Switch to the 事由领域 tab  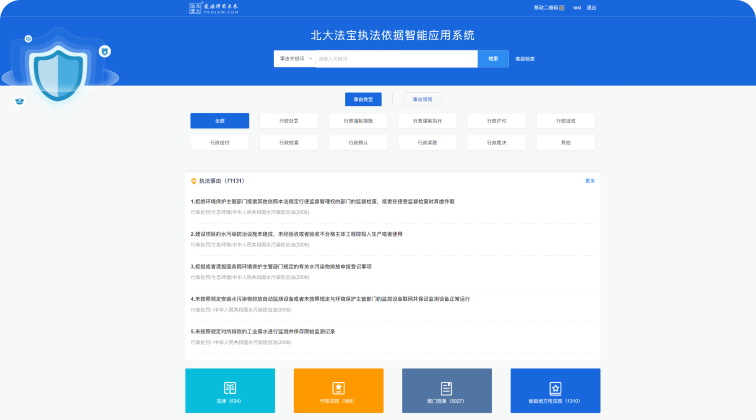422,99
